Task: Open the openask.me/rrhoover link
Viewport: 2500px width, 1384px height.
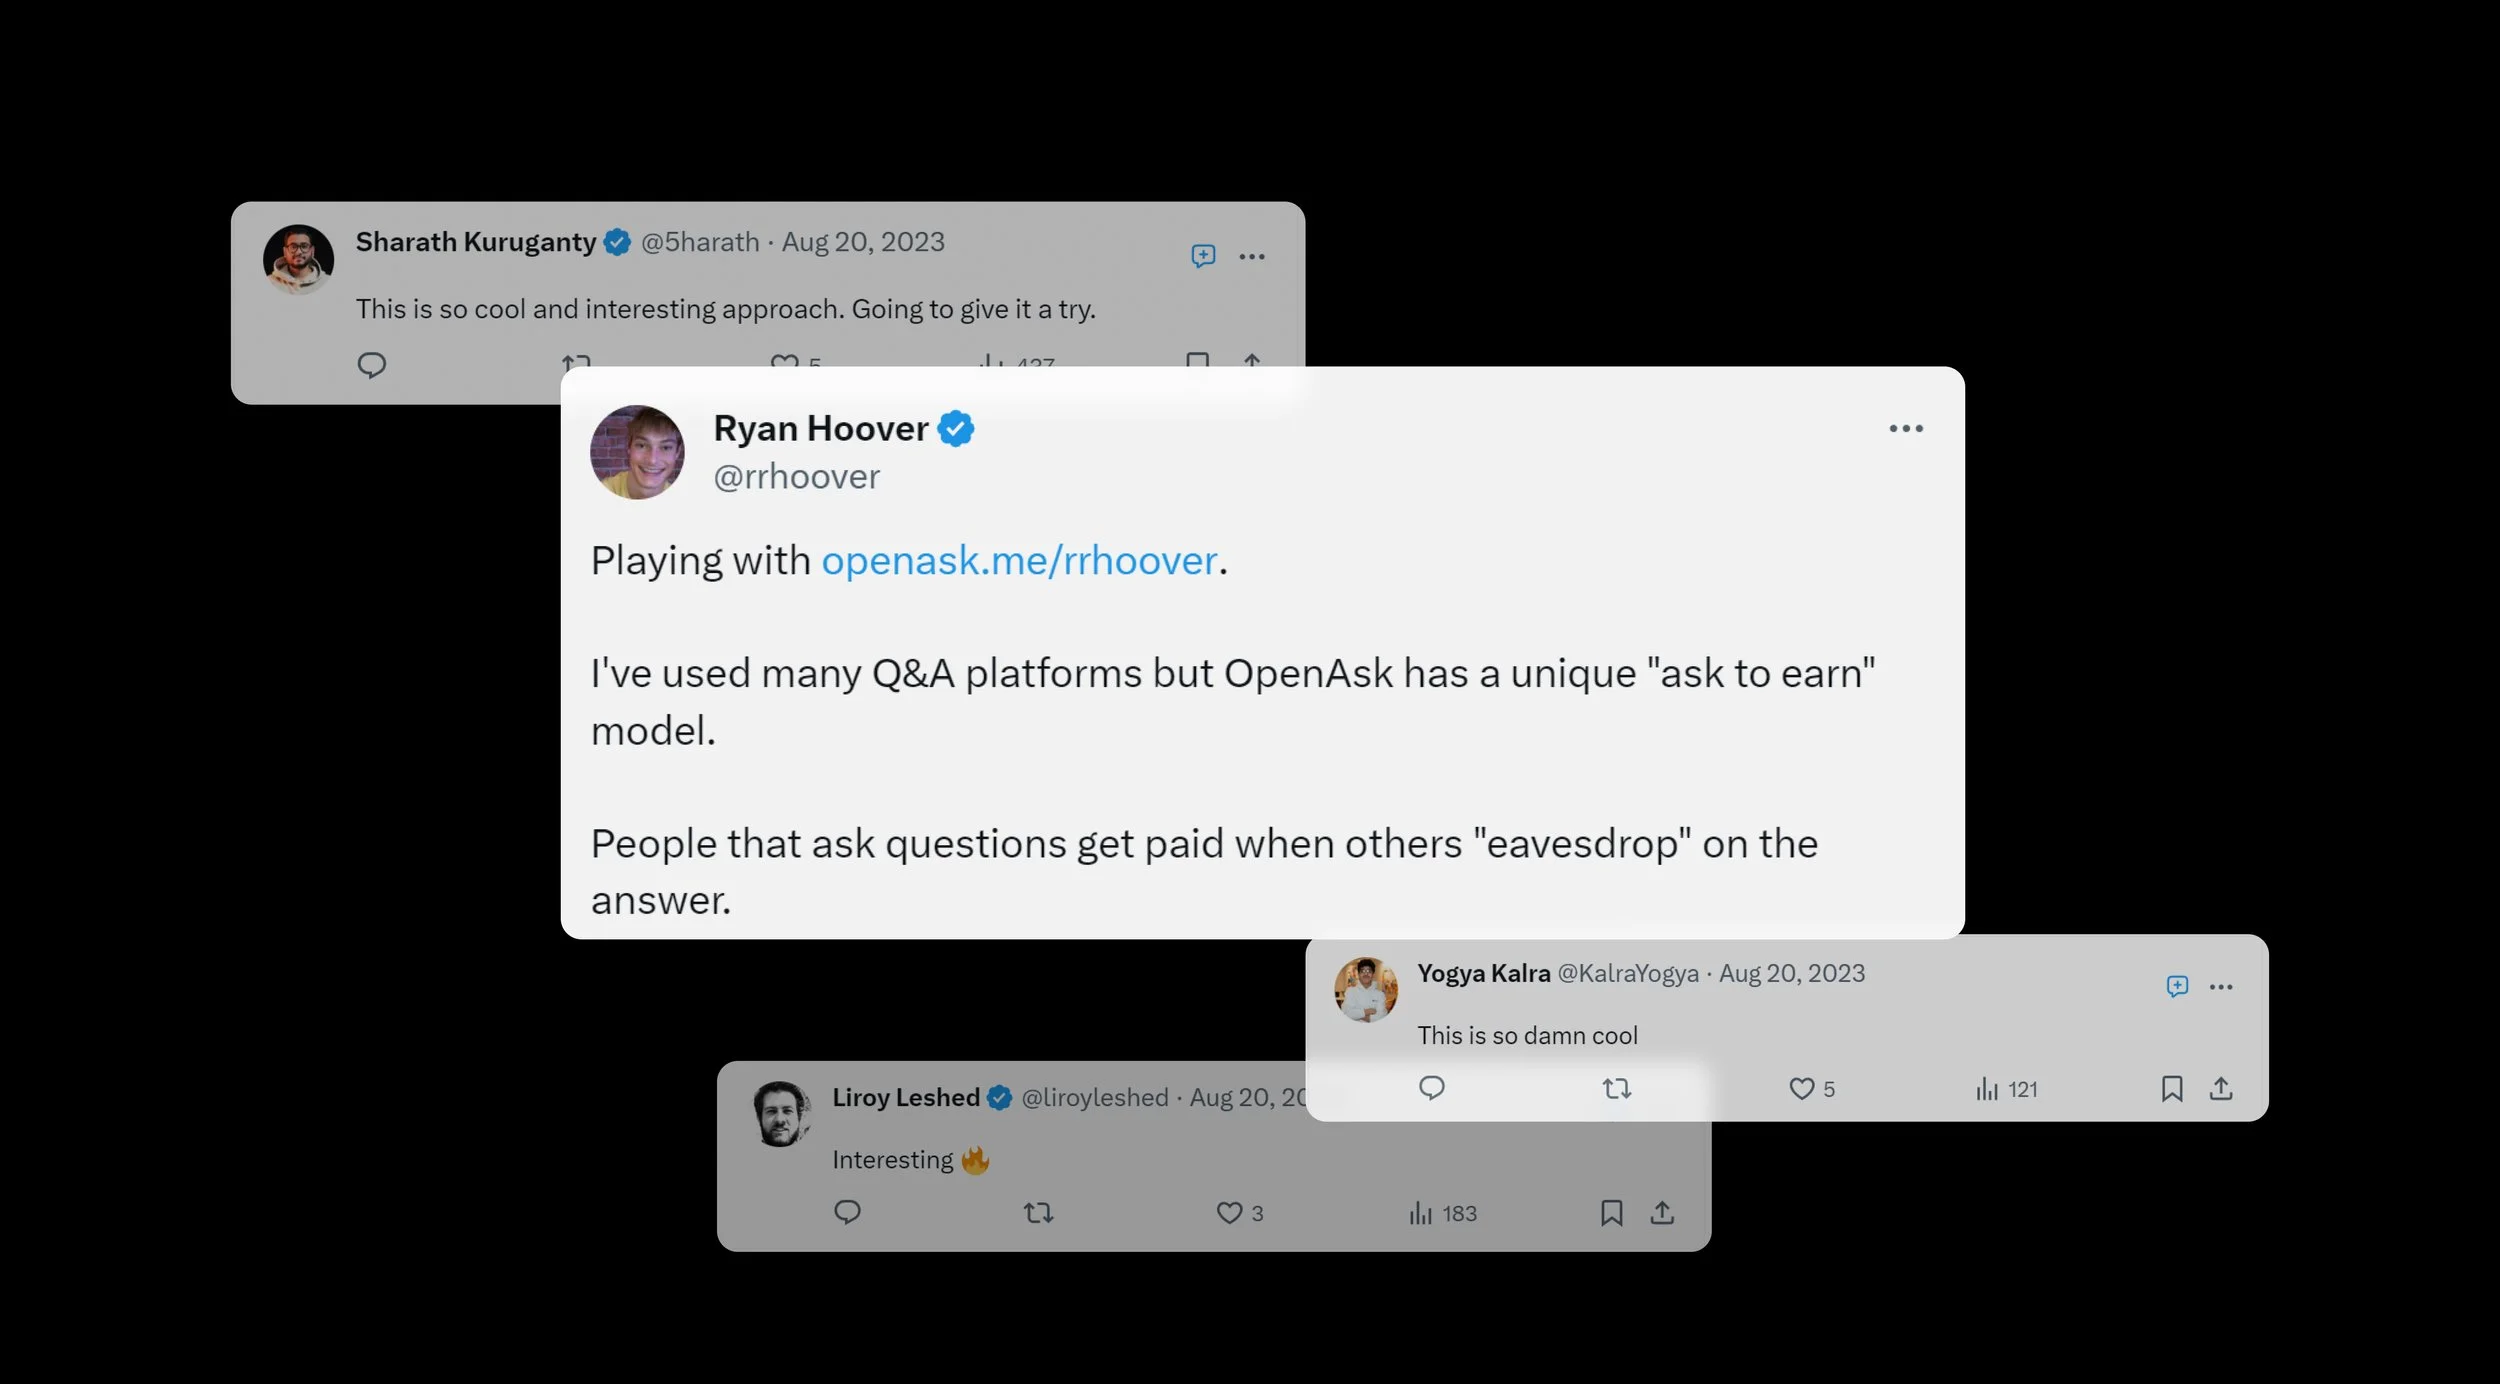Action: (x=1019, y=561)
